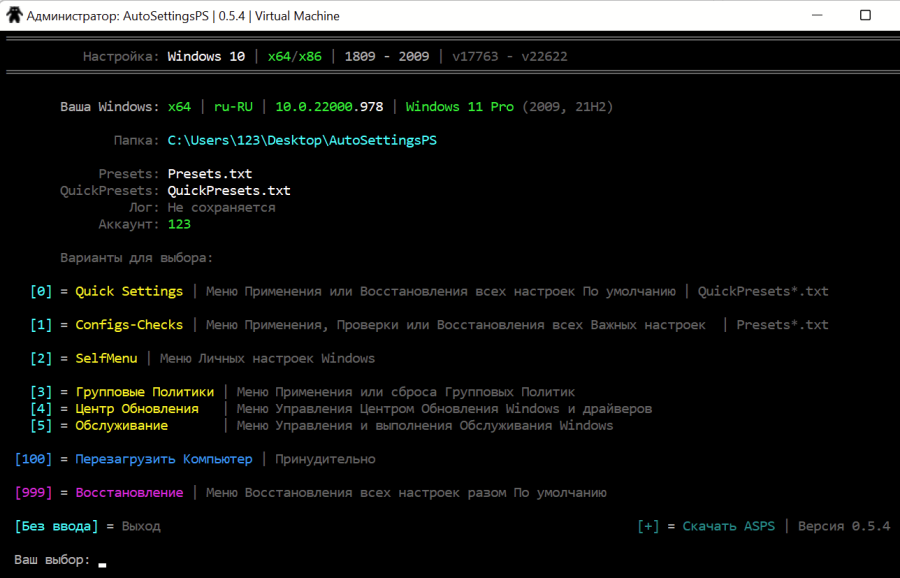Click the '[100]' option number

pos(33,459)
